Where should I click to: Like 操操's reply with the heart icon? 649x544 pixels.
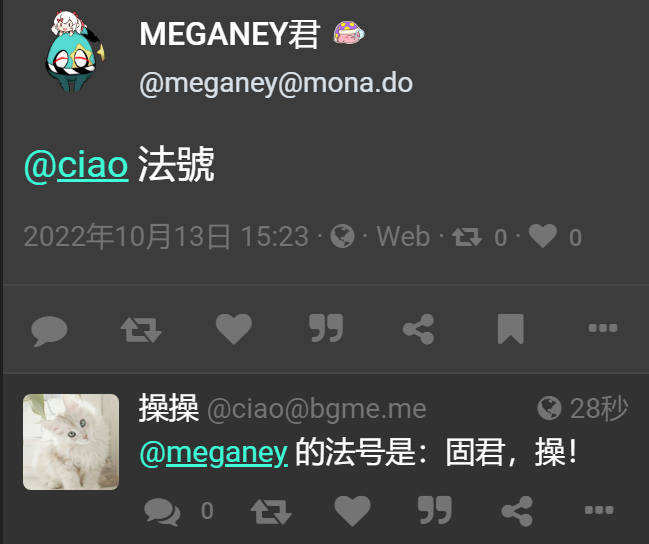(352, 511)
